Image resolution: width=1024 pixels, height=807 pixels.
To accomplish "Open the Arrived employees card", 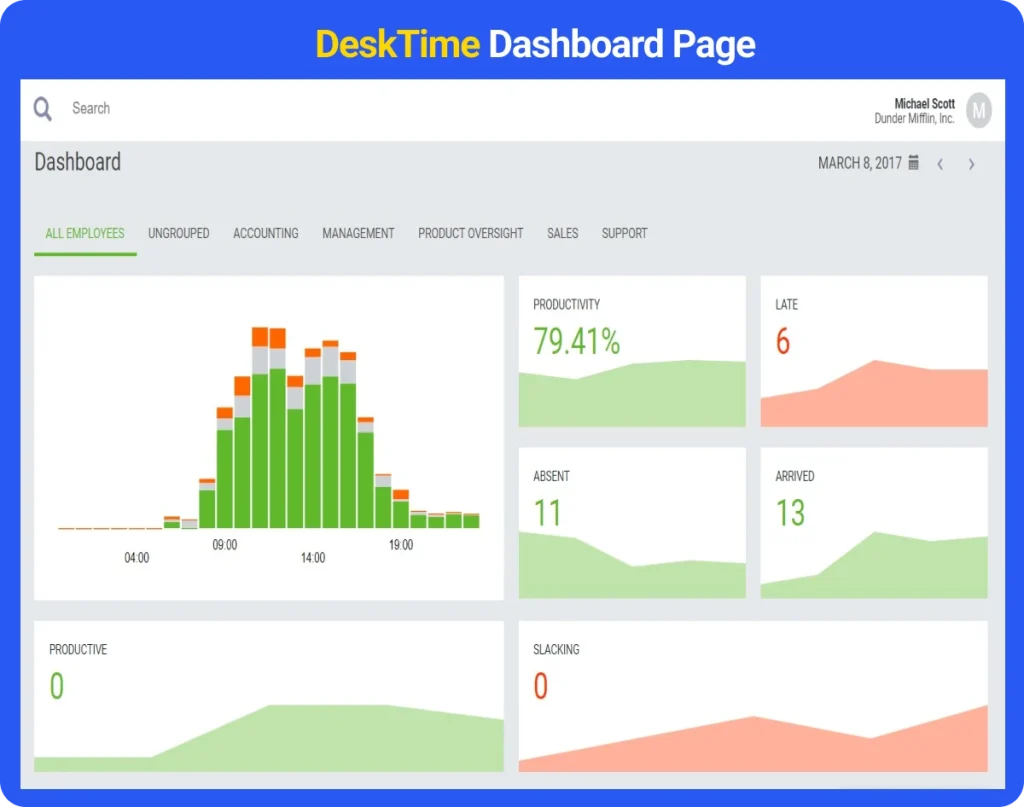I will (874, 522).
